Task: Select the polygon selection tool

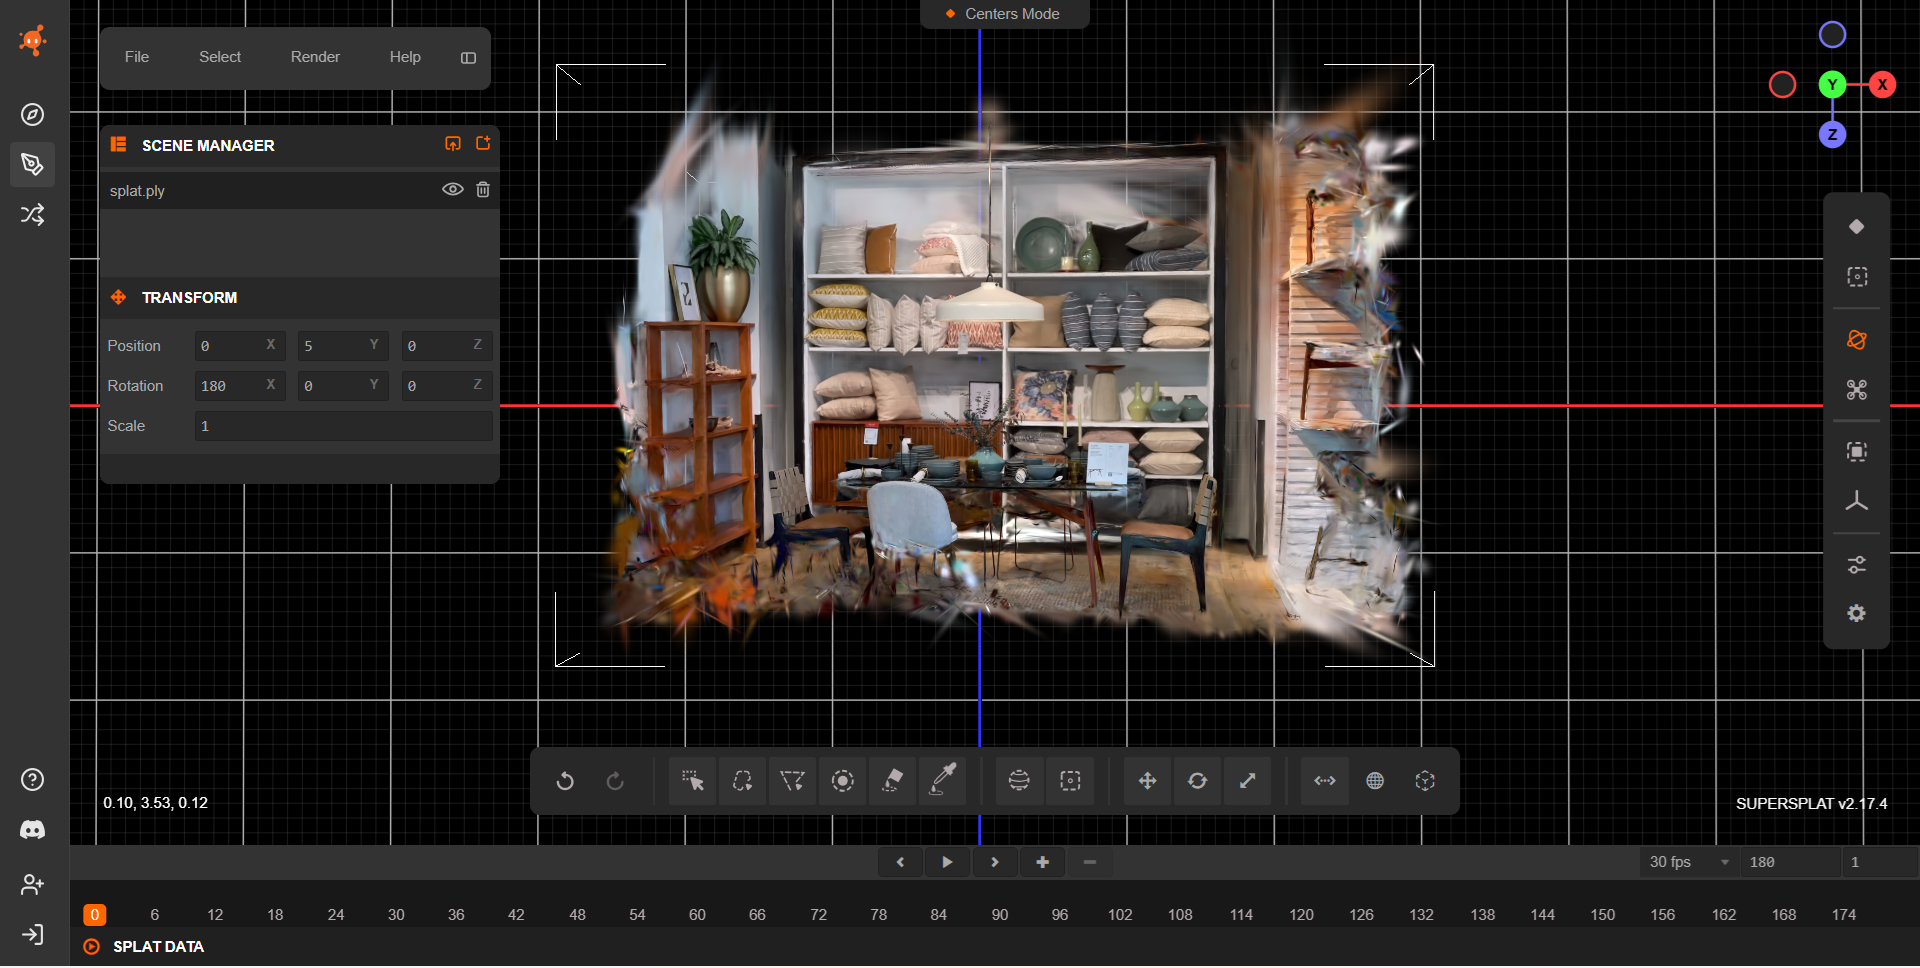Action: pos(792,781)
